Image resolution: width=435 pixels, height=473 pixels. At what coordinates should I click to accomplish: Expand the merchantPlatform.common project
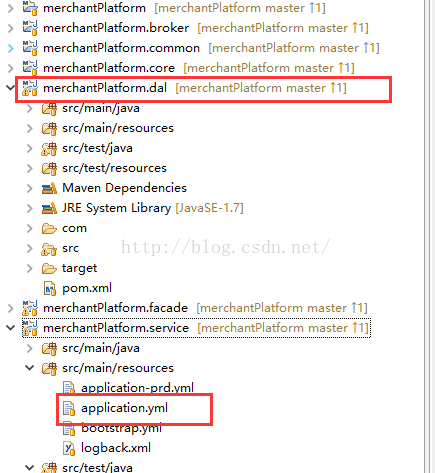coord(10,48)
